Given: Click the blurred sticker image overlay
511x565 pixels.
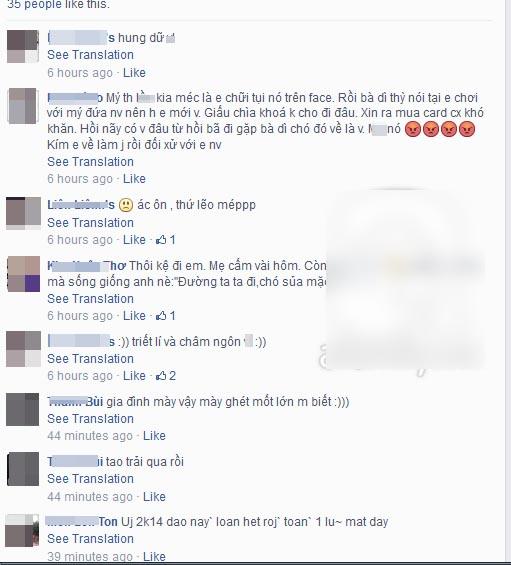Looking at the screenshot, I should pos(405,279).
